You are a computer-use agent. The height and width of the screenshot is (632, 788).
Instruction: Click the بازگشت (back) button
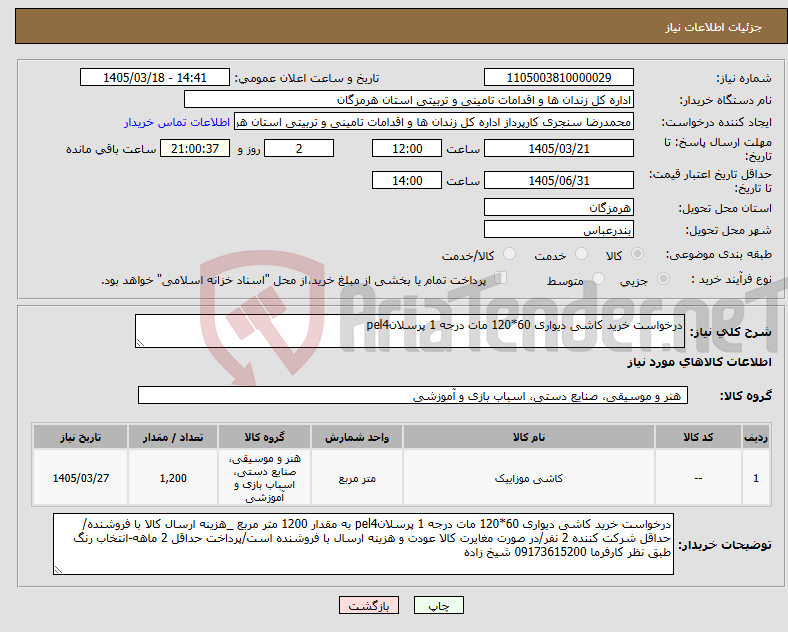369,605
